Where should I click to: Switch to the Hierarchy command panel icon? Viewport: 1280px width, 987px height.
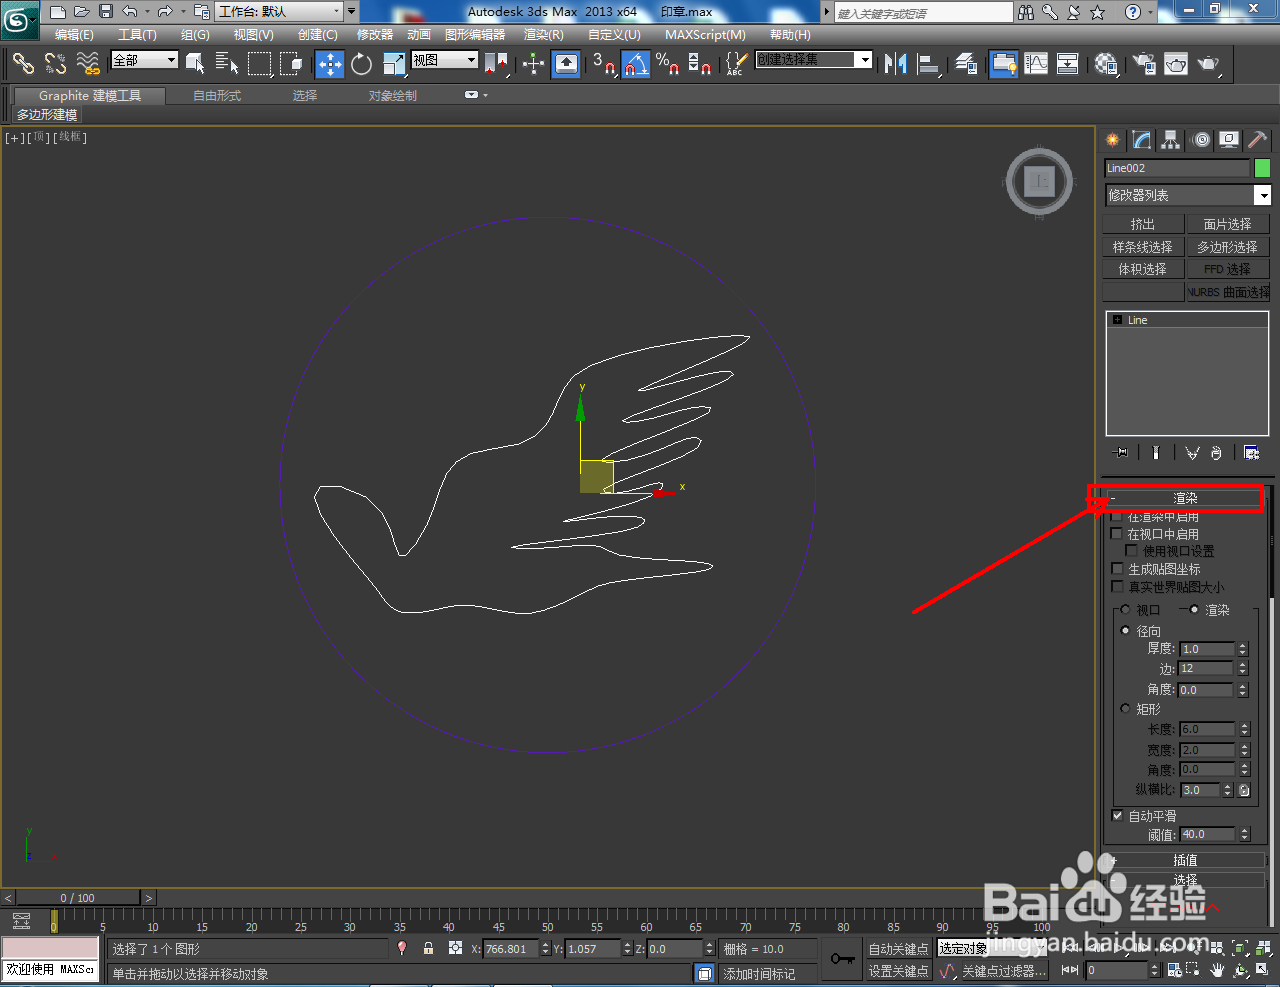pyautogui.click(x=1170, y=140)
